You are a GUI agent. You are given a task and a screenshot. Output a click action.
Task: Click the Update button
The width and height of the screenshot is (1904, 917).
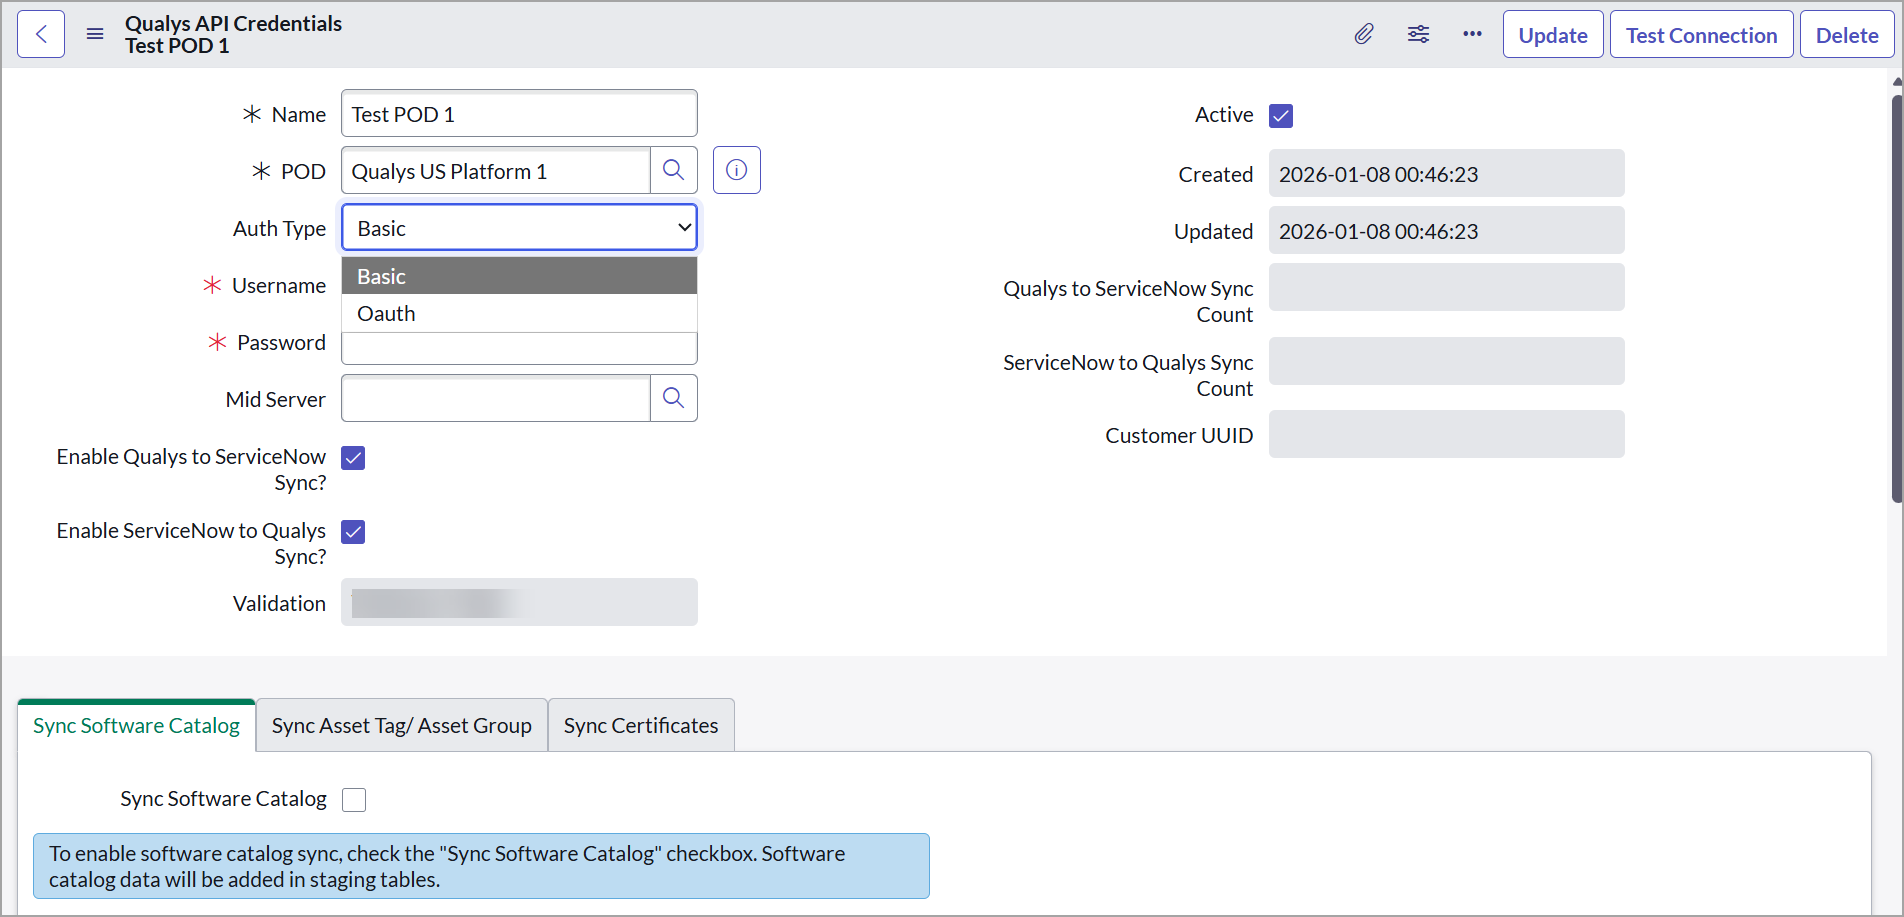(1553, 35)
